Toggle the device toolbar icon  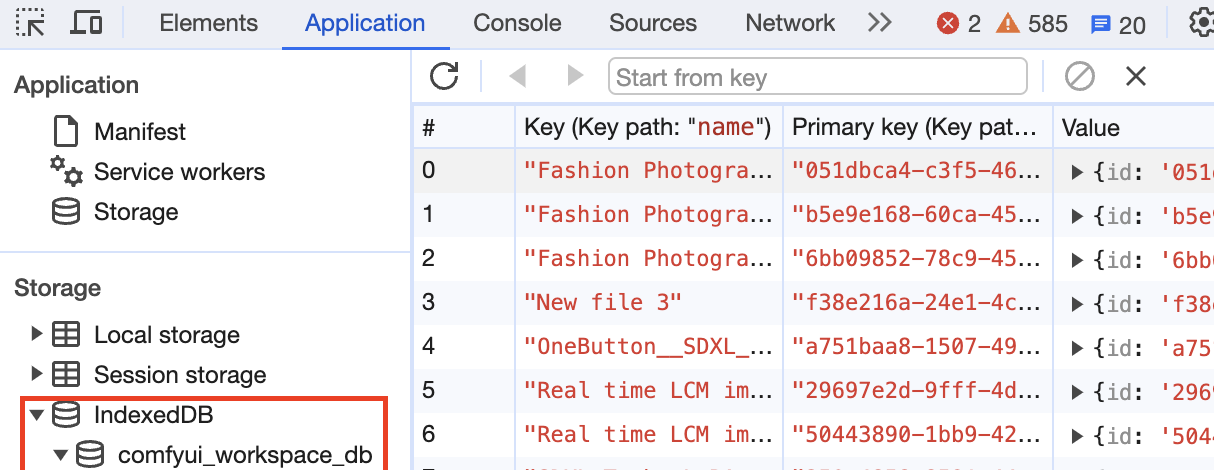[88, 23]
